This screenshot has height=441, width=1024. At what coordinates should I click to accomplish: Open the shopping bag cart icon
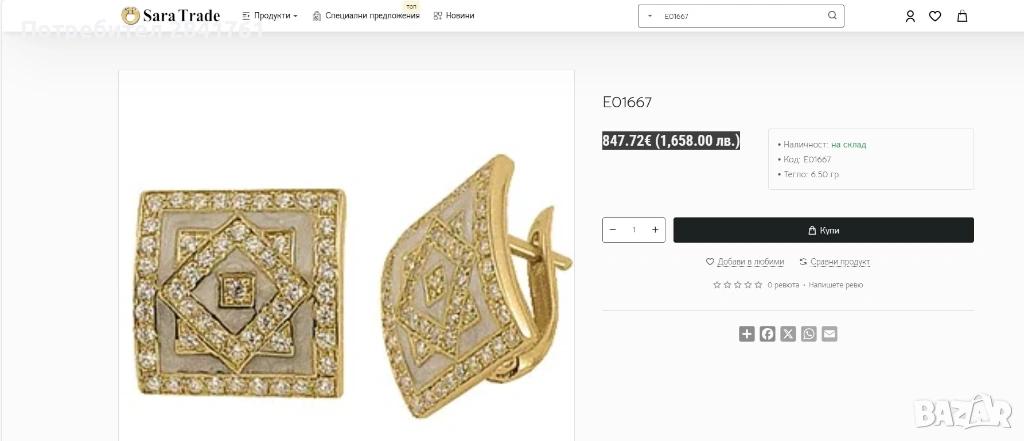tap(962, 16)
